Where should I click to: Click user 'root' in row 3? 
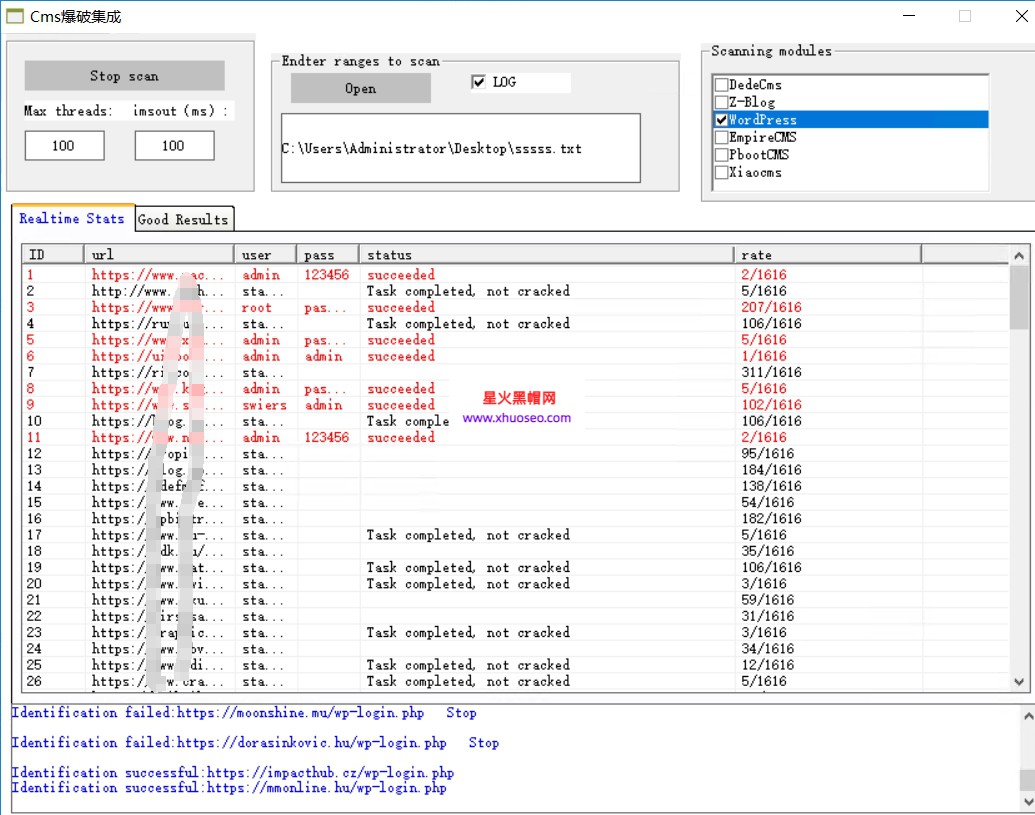[x=257, y=308]
